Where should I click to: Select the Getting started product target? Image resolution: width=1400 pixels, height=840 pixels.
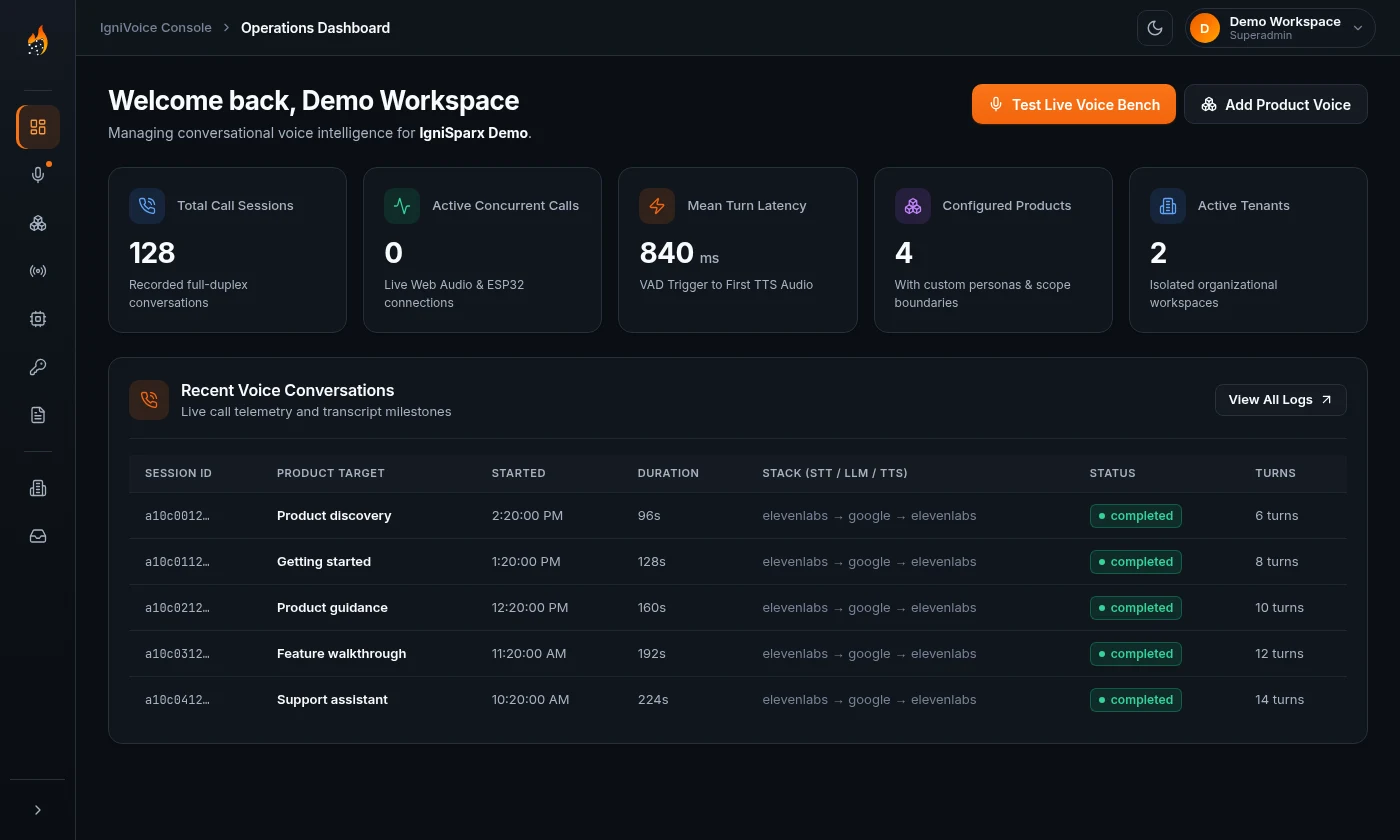(x=324, y=562)
